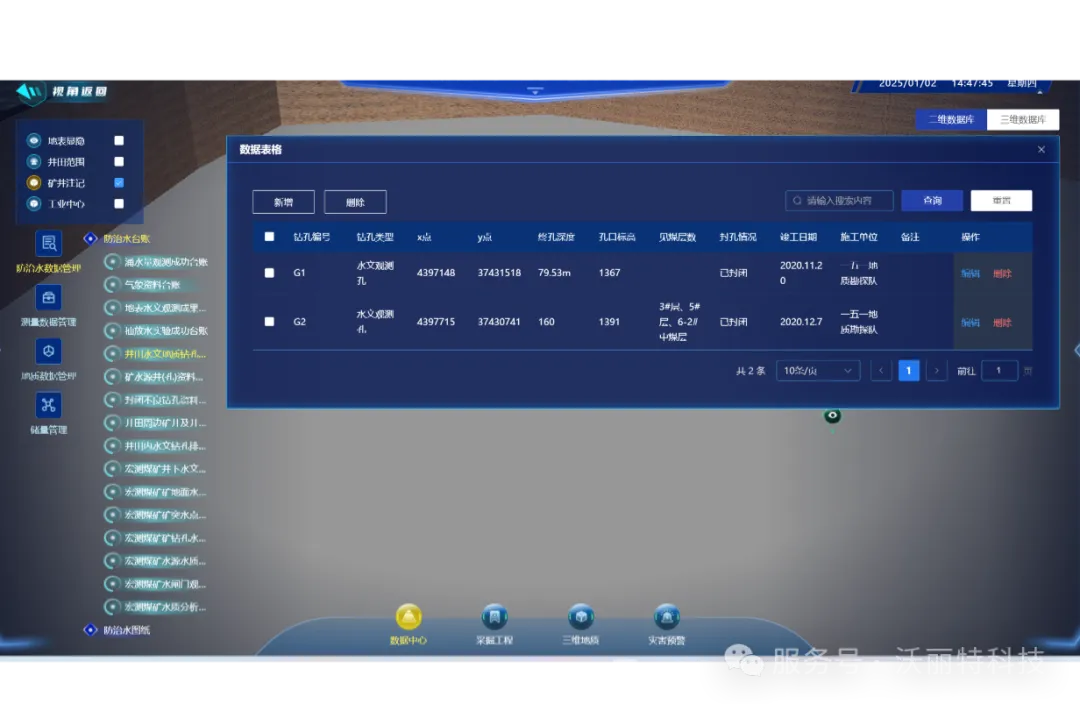Switch to 数据中心 in the bottom dock

click(408, 618)
